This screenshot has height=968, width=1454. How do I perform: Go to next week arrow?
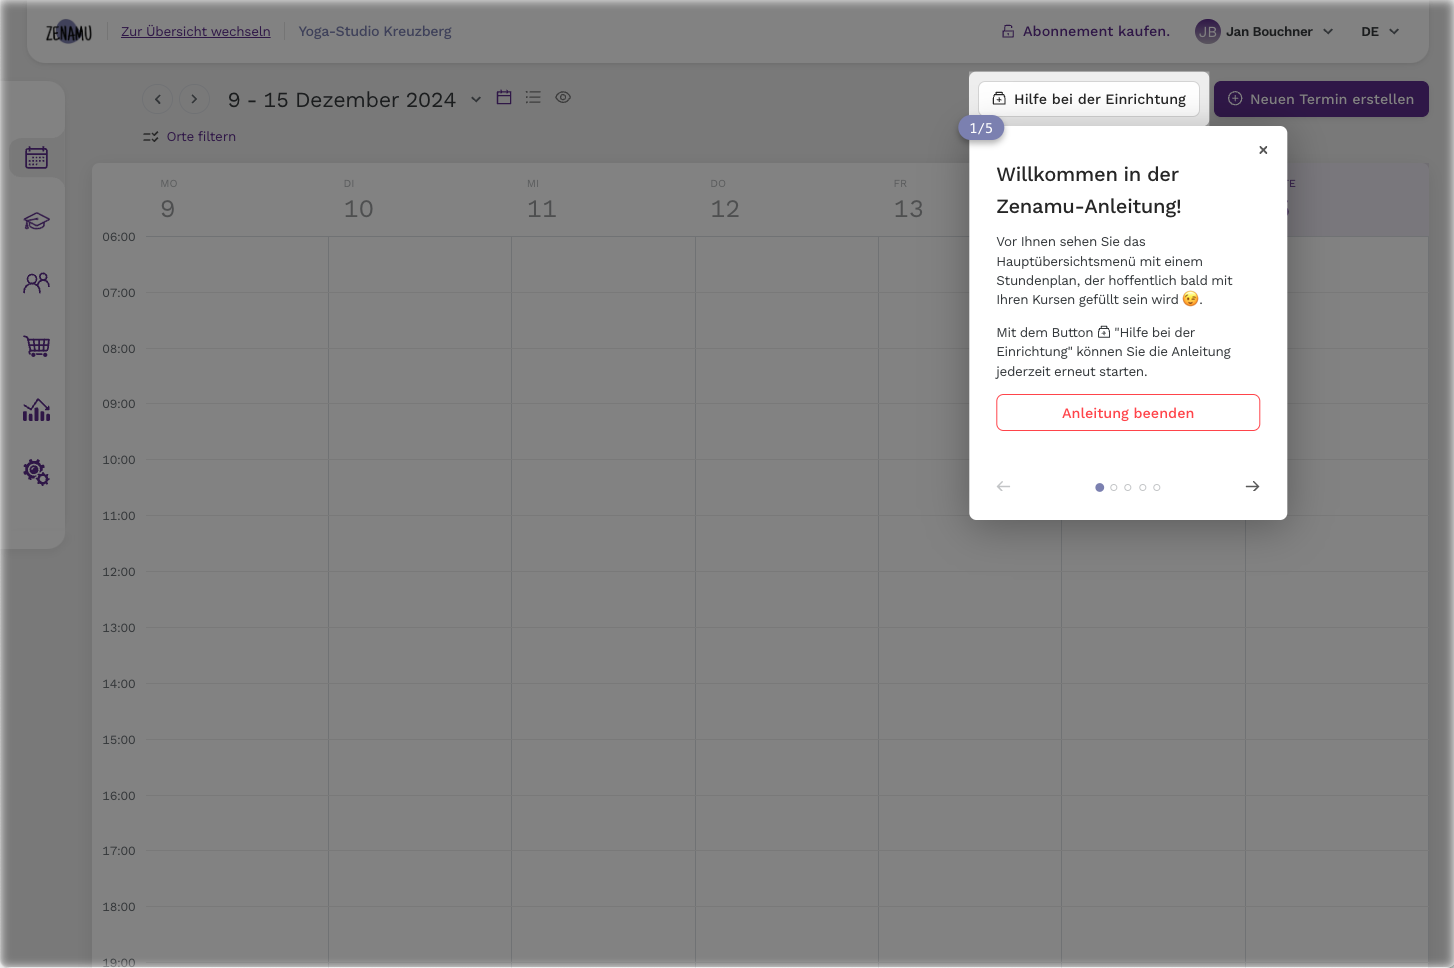[x=194, y=99]
